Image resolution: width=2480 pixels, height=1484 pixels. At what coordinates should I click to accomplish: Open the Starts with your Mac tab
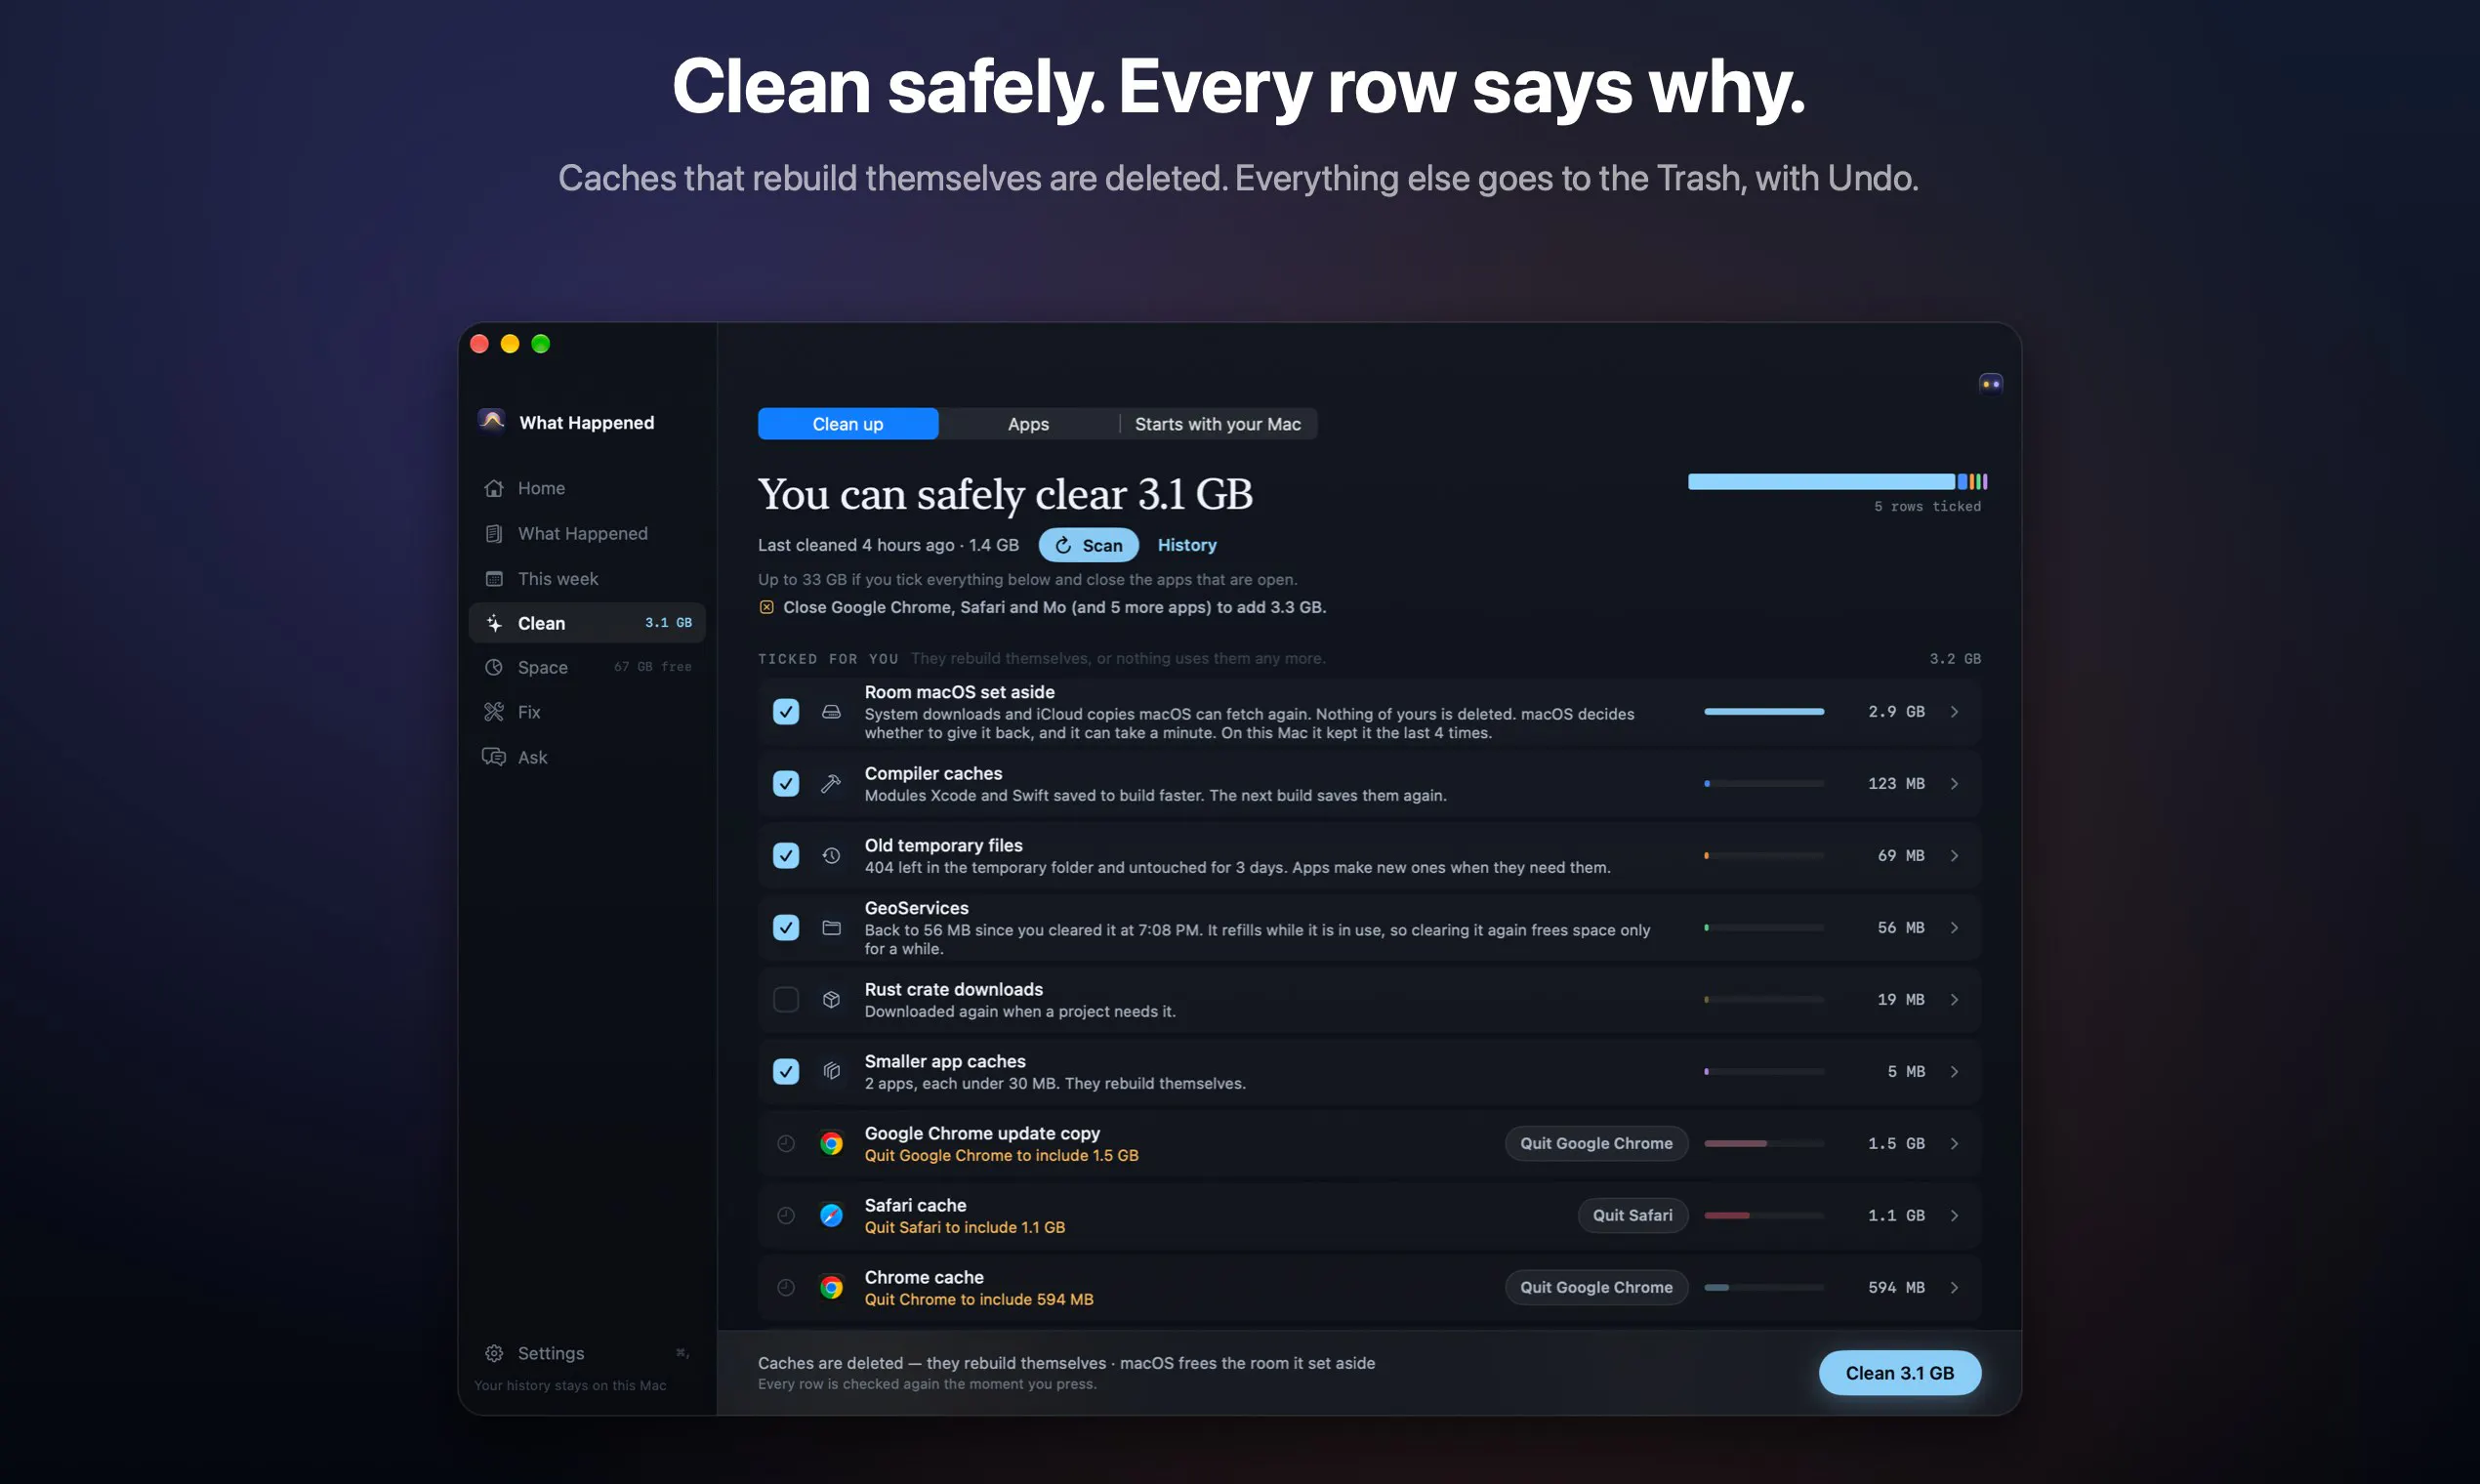pos(1218,424)
